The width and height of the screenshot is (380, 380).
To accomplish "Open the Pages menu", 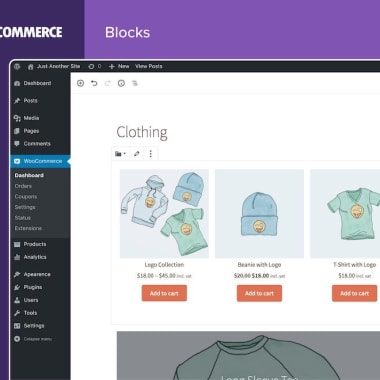I will 26,131.
